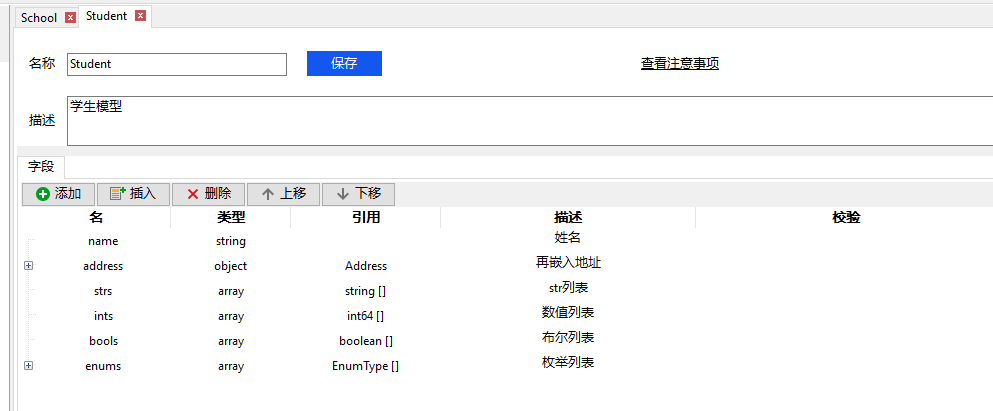The height and width of the screenshot is (411, 993).
Task: Click the 下移 button
Action: 358,194
